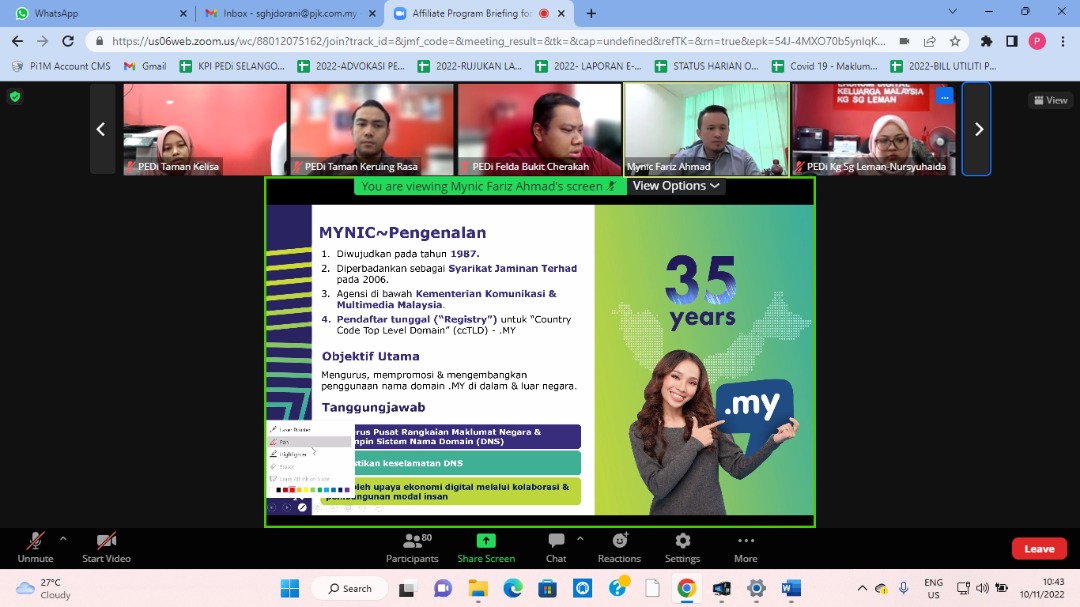Open the STATUS HARIAN O... bookmark

point(707,66)
